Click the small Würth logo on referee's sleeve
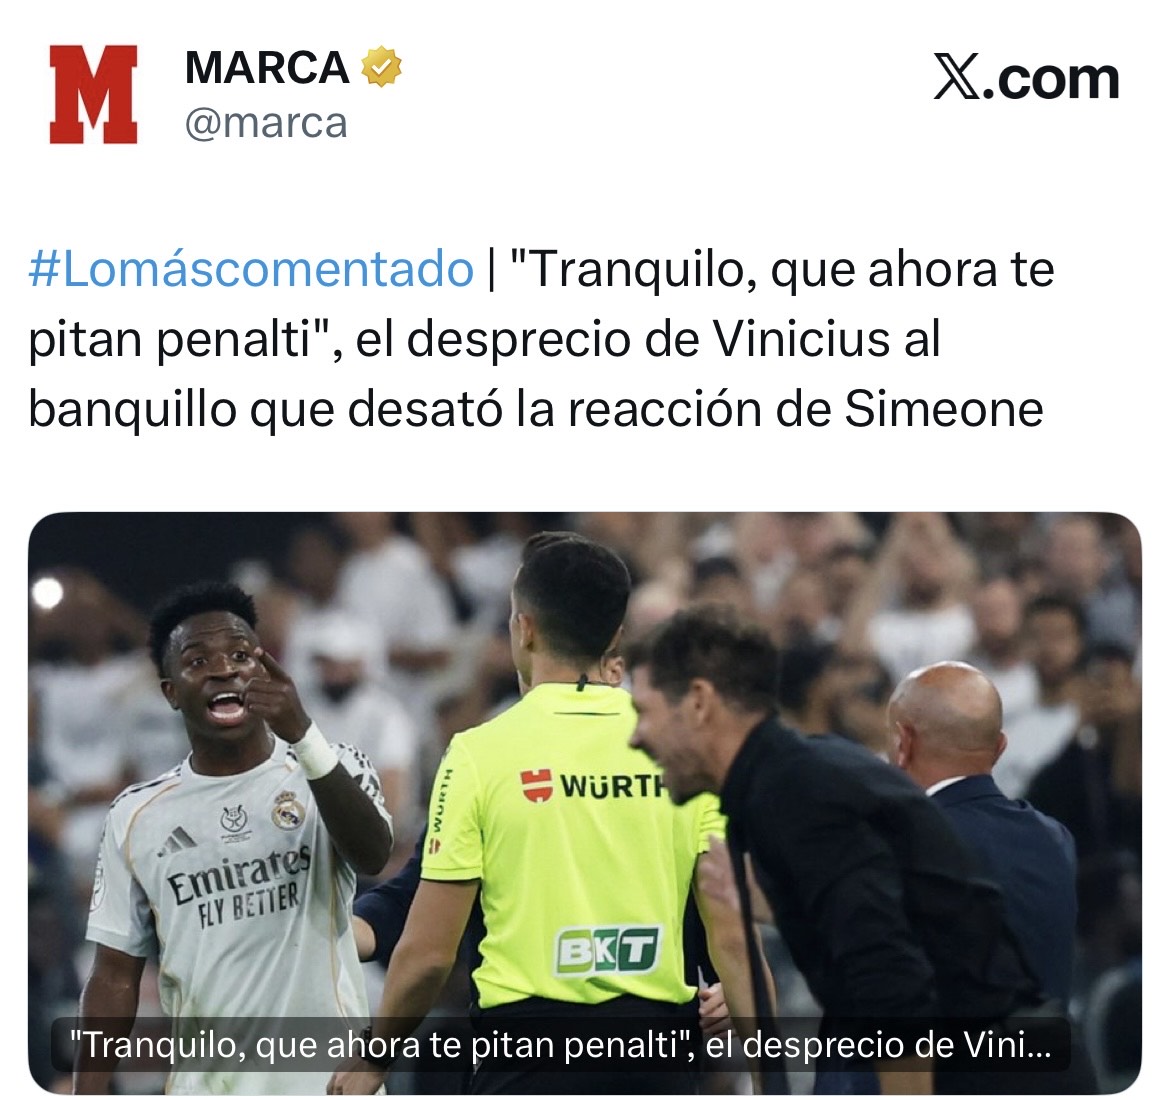Image resolution: width=1170 pixels, height=1100 pixels. coord(433,810)
